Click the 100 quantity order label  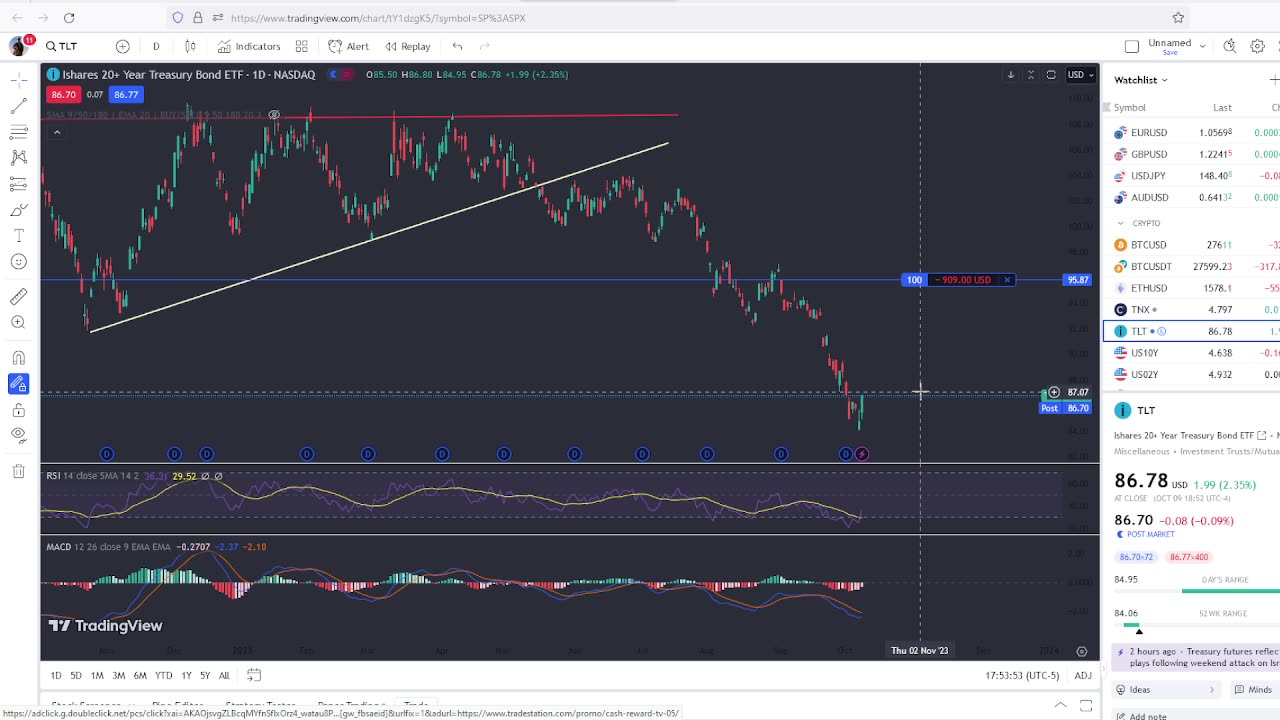click(914, 280)
